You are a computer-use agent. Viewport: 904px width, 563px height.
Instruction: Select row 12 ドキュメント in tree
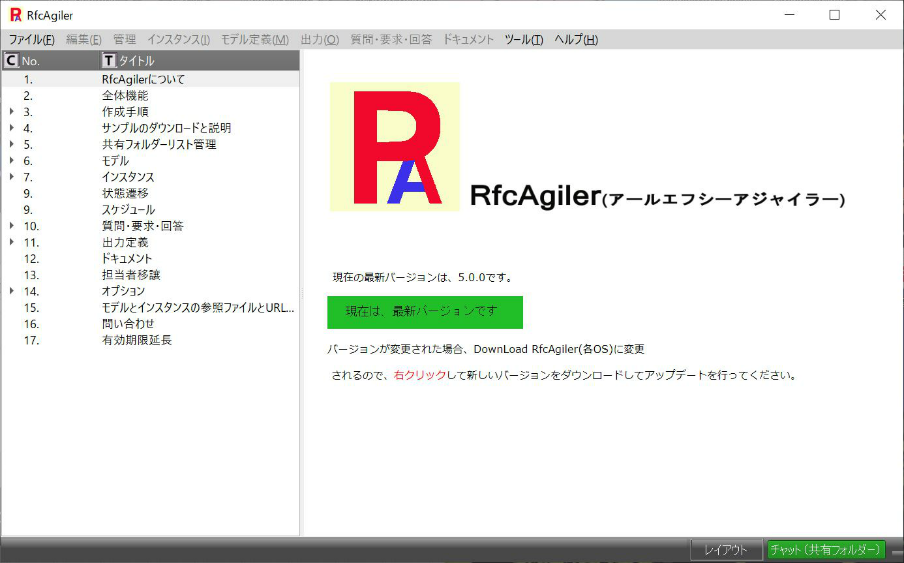[150, 258]
